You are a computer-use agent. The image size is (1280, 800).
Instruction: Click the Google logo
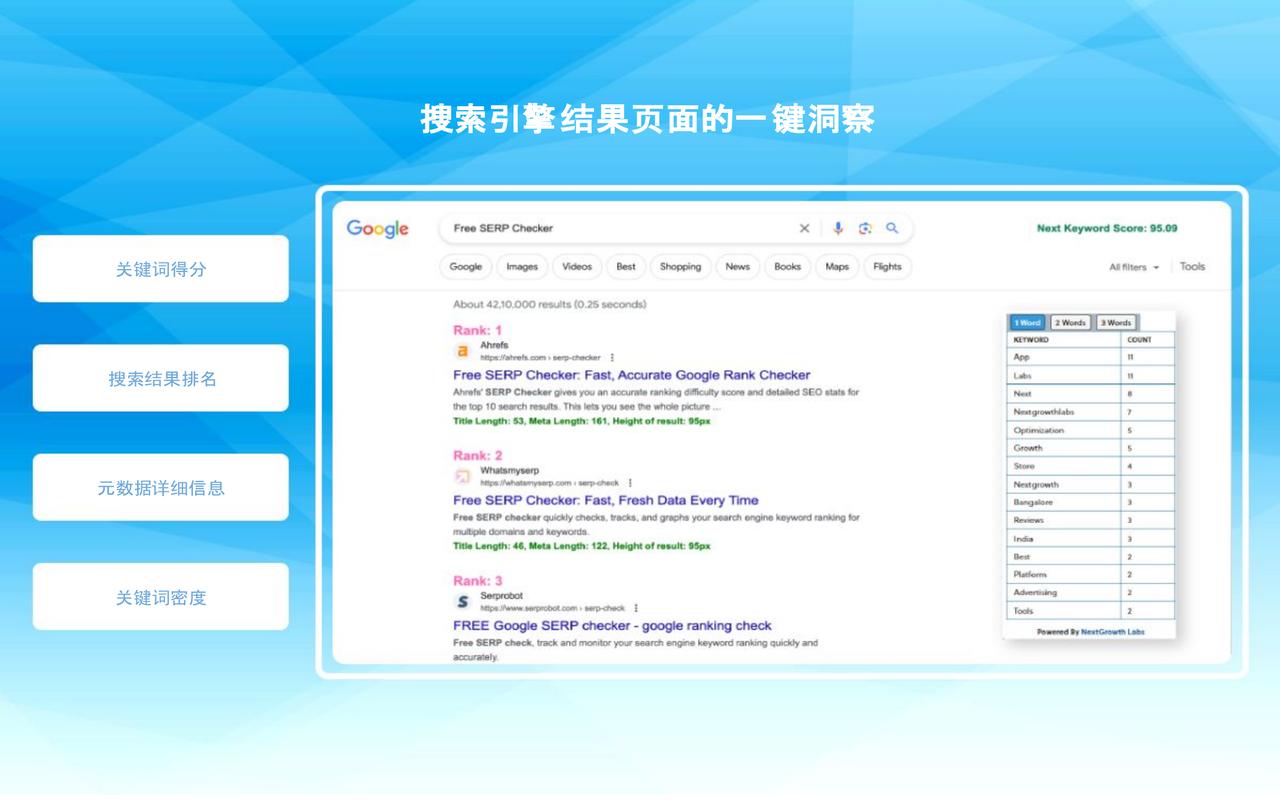point(377,229)
